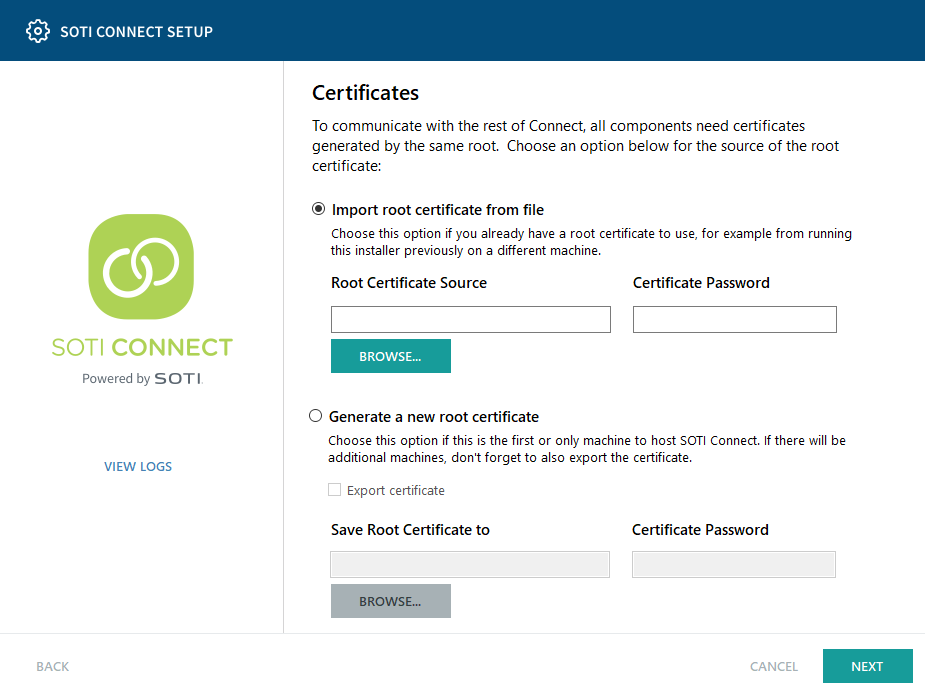
Task: Click the setup gear icon in header
Action: coord(38,31)
